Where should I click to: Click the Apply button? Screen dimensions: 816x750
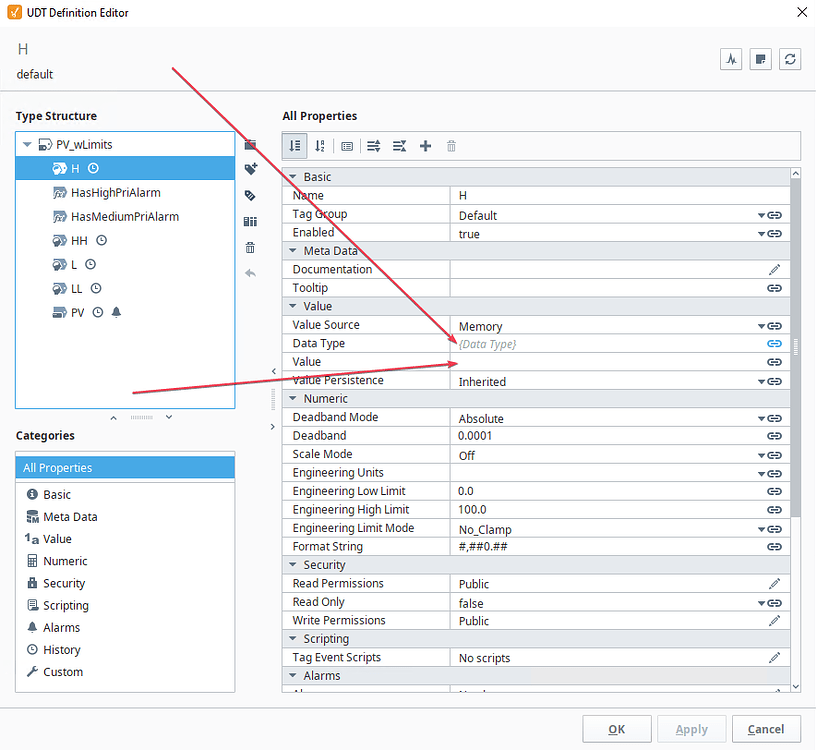[691, 729]
